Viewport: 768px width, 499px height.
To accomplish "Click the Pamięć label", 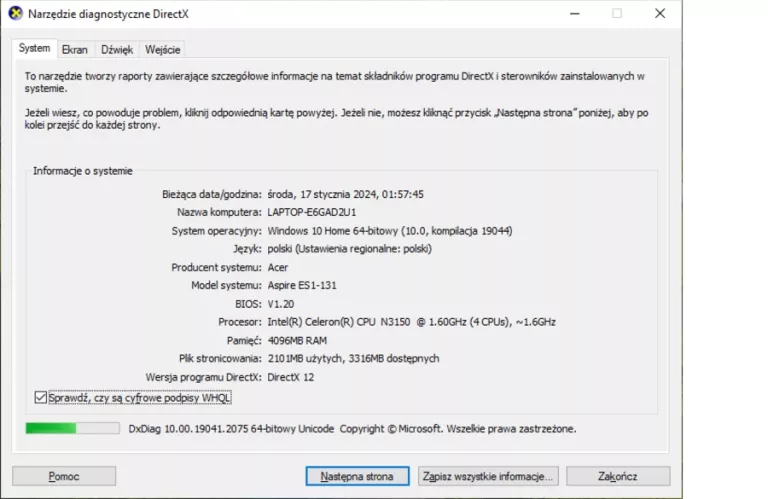I will pos(244,340).
